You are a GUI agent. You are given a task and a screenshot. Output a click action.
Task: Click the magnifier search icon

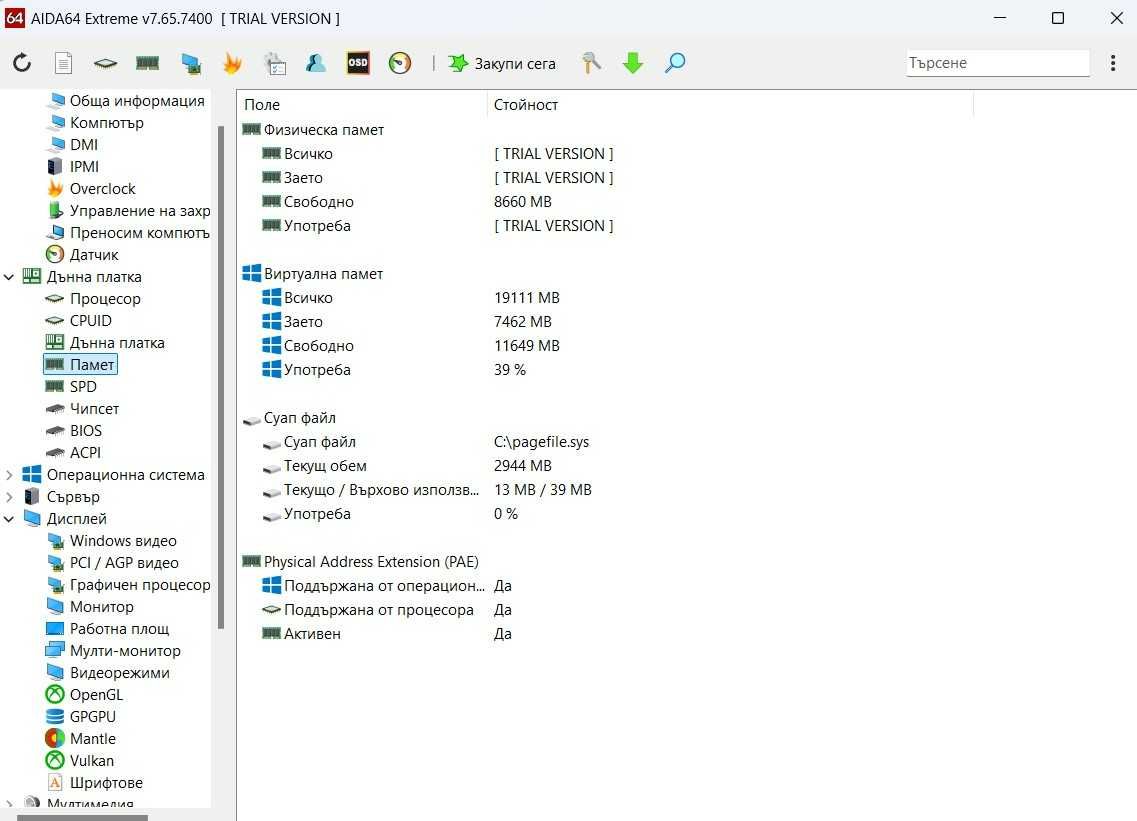pos(675,63)
